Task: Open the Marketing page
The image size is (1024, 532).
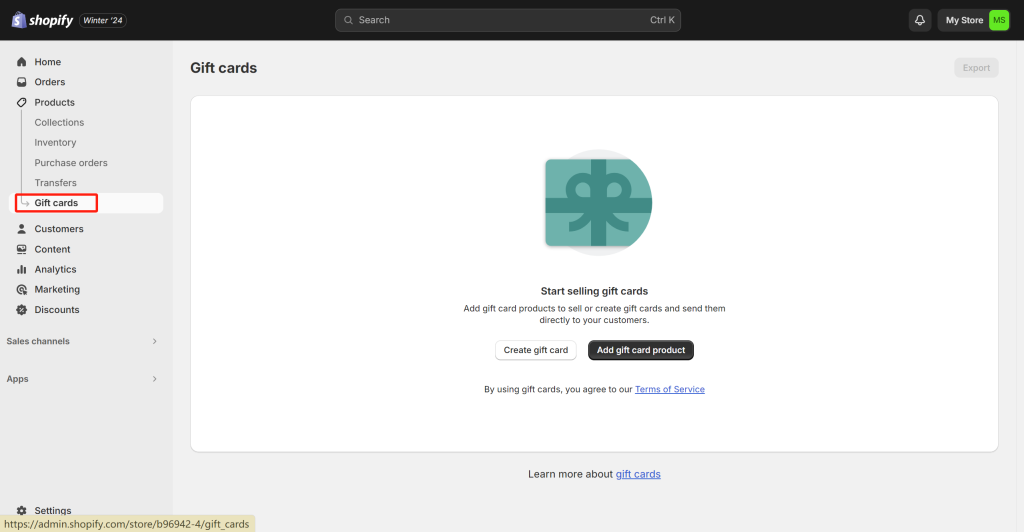Action: (57, 290)
